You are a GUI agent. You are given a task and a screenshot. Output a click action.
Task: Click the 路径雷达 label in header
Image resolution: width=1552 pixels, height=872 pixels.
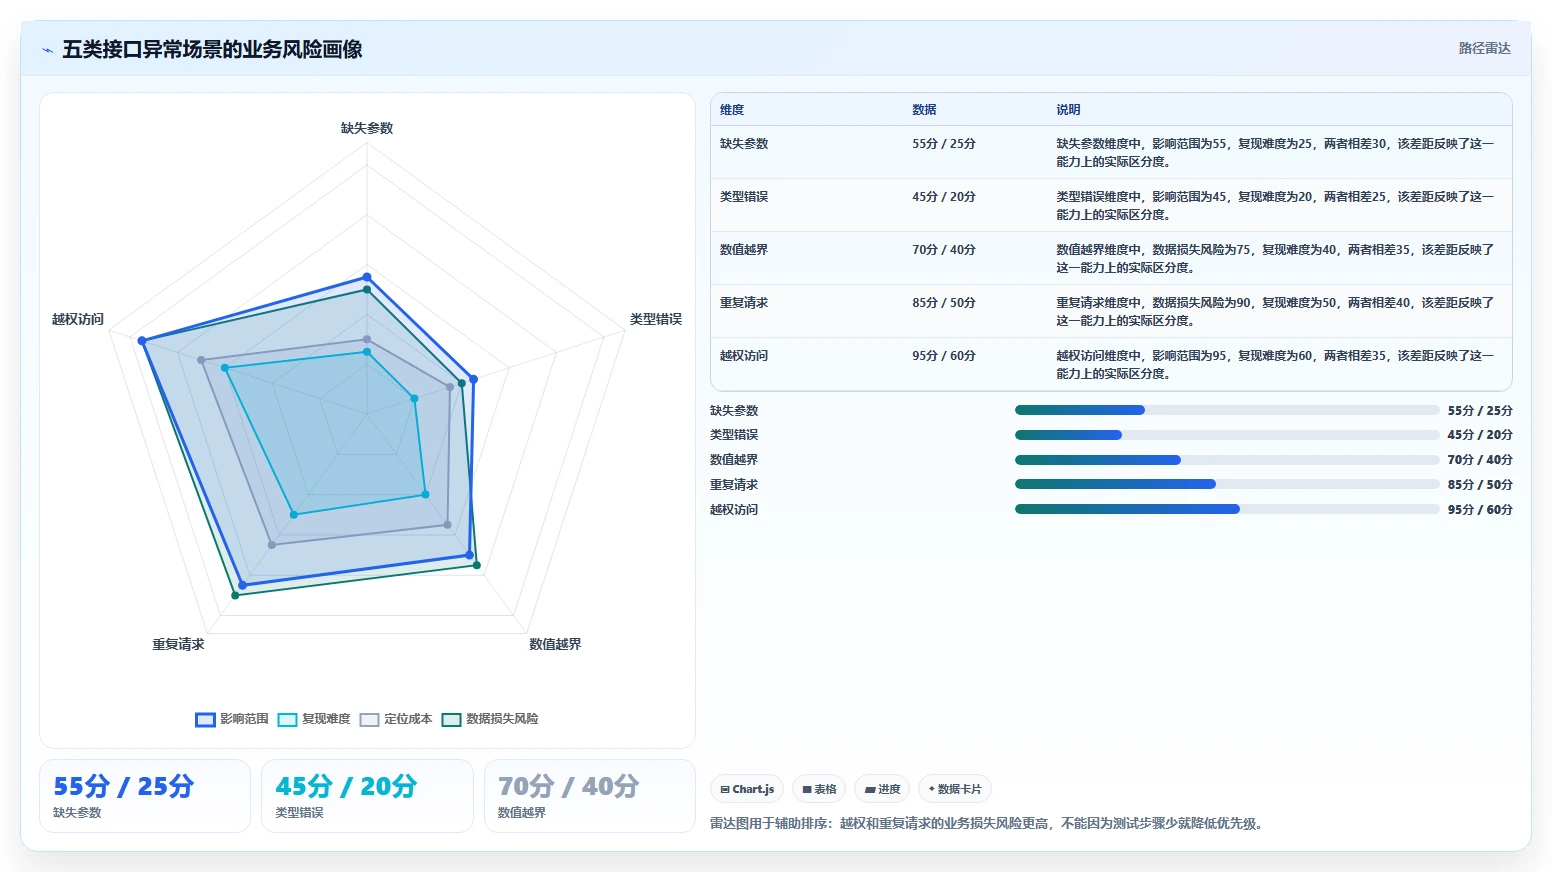pos(1484,48)
